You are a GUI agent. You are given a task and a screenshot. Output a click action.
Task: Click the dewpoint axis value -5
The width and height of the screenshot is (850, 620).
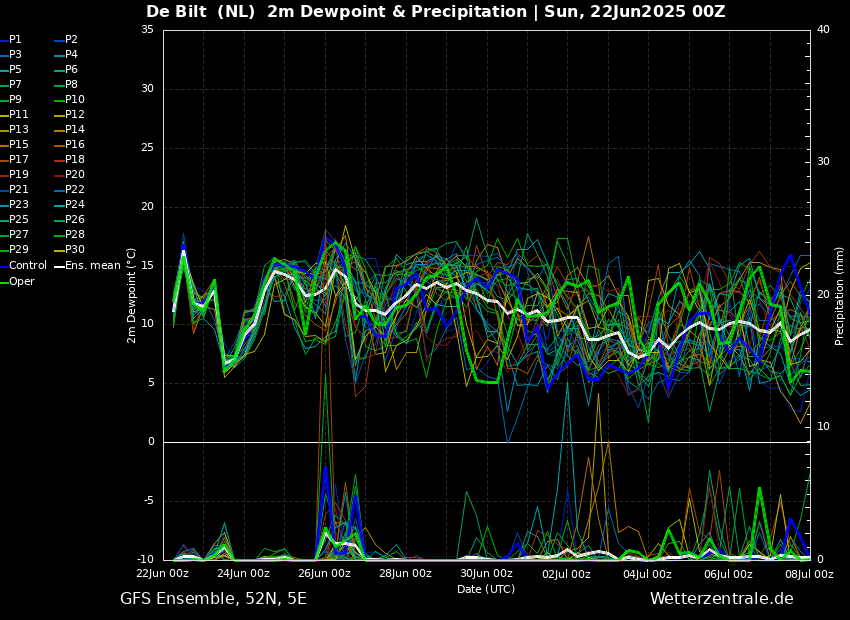tap(148, 501)
